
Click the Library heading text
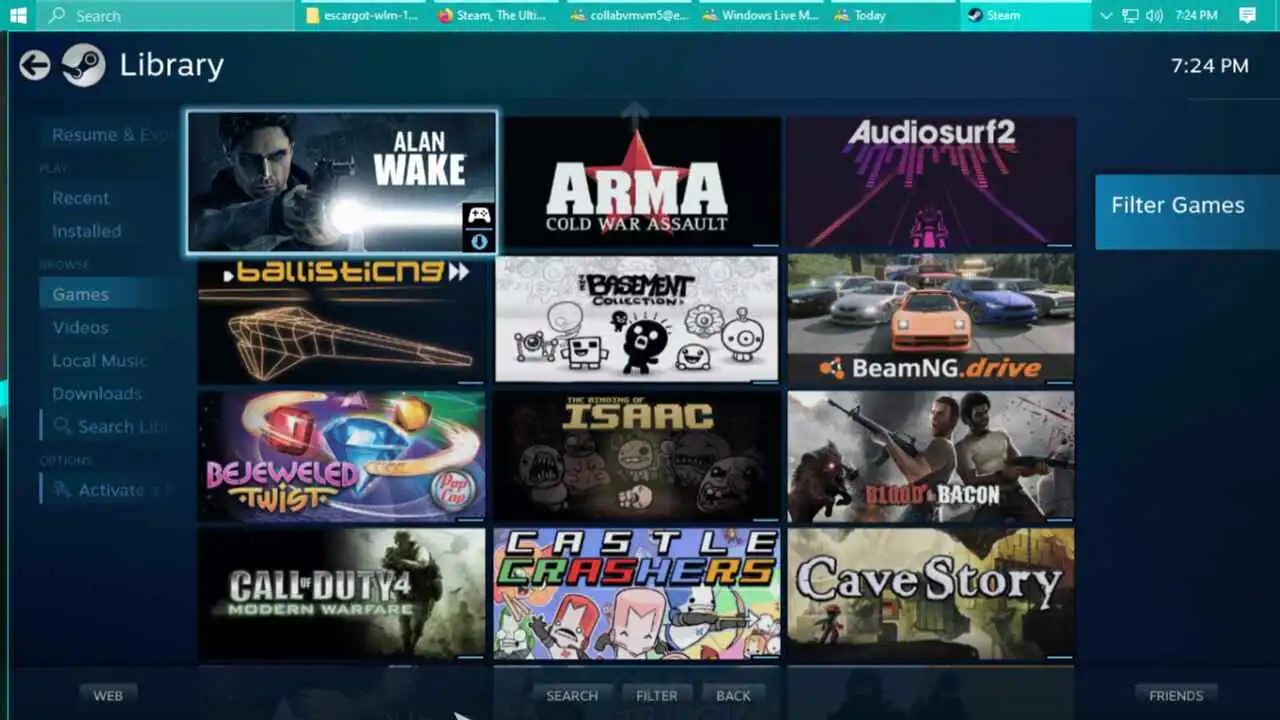tap(171, 65)
